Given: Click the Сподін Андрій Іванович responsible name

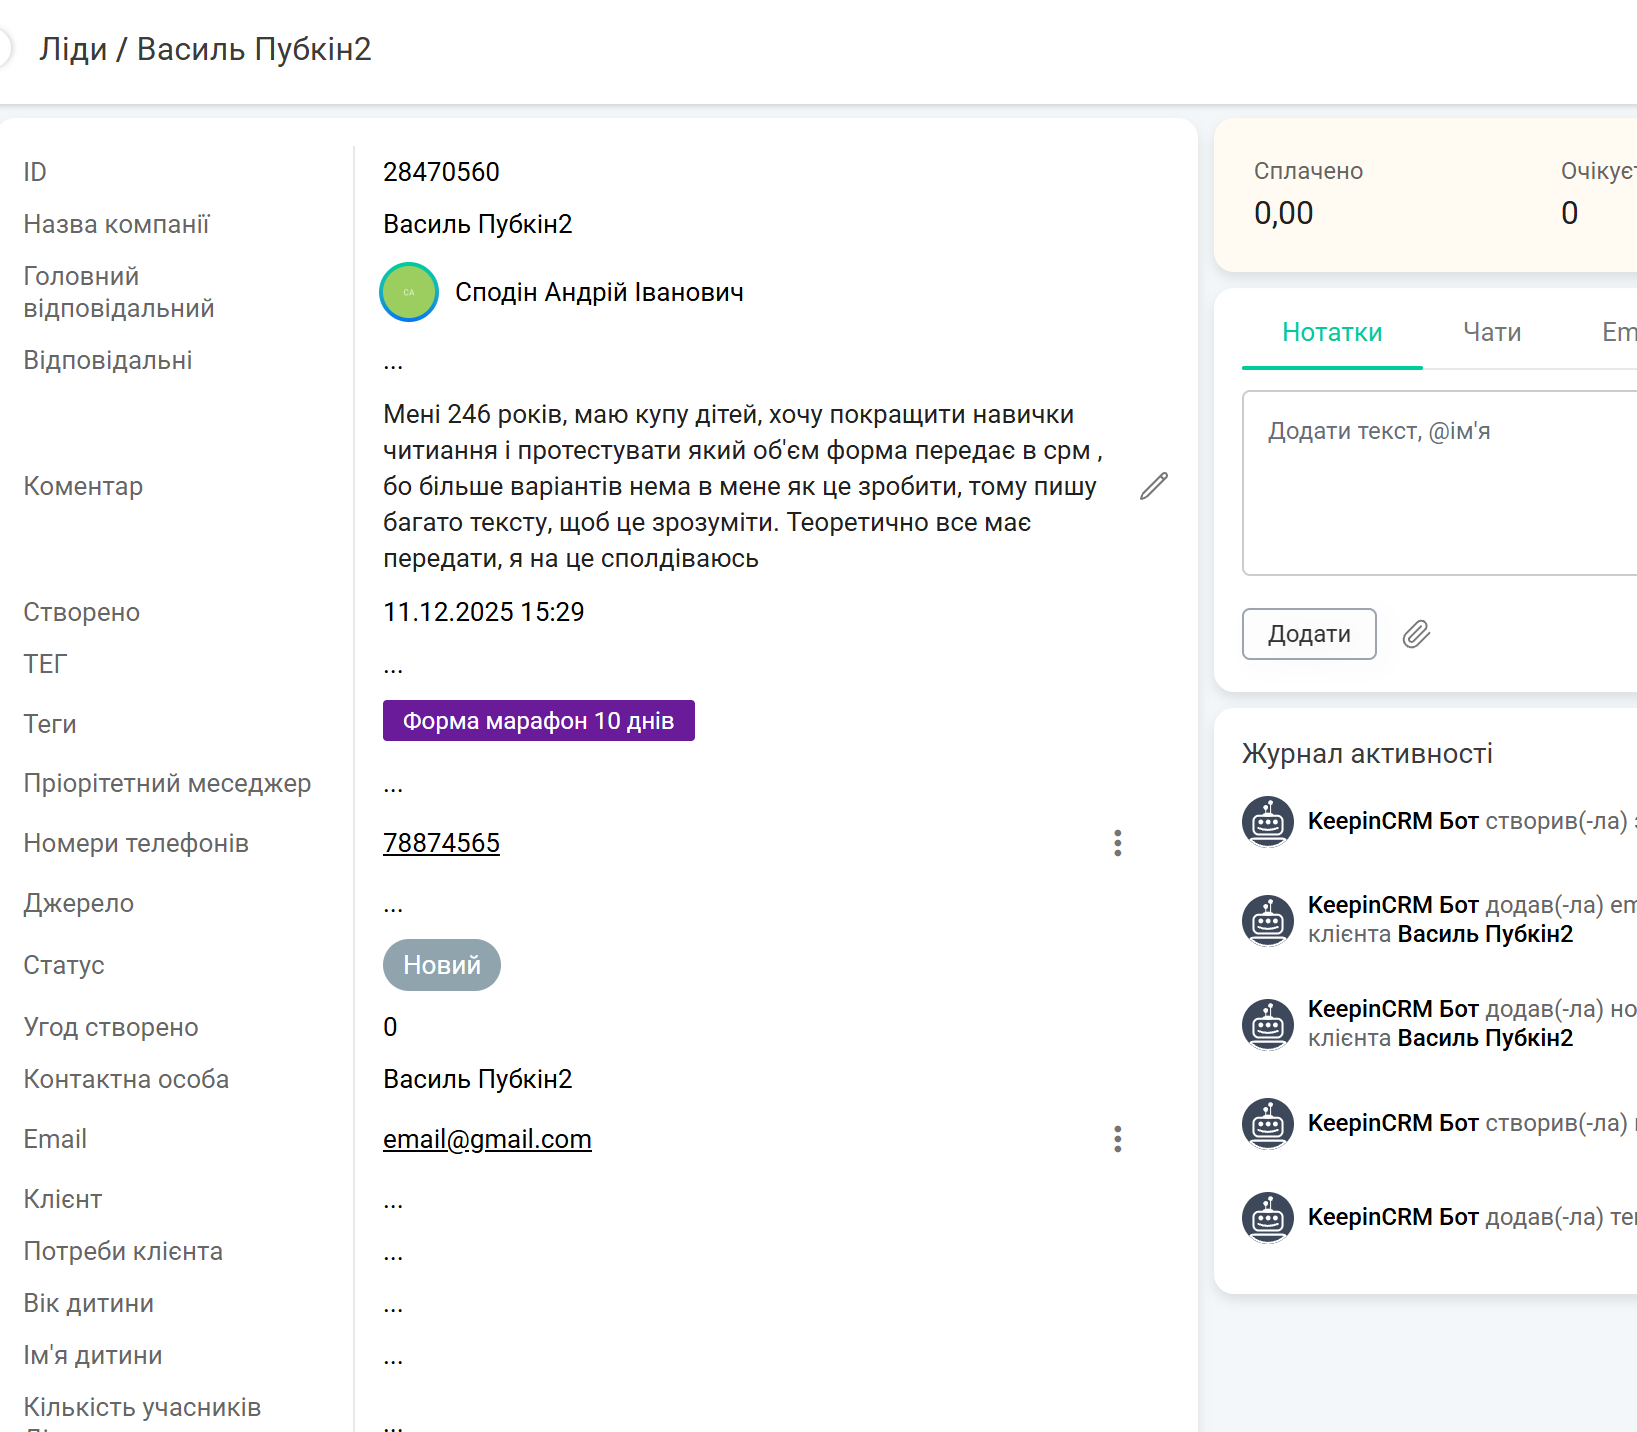Looking at the screenshot, I should point(599,292).
